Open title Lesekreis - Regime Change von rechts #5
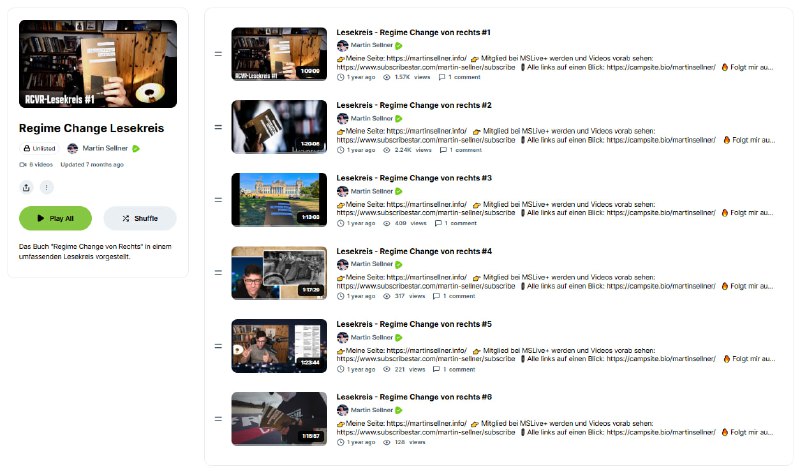 pos(414,324)
